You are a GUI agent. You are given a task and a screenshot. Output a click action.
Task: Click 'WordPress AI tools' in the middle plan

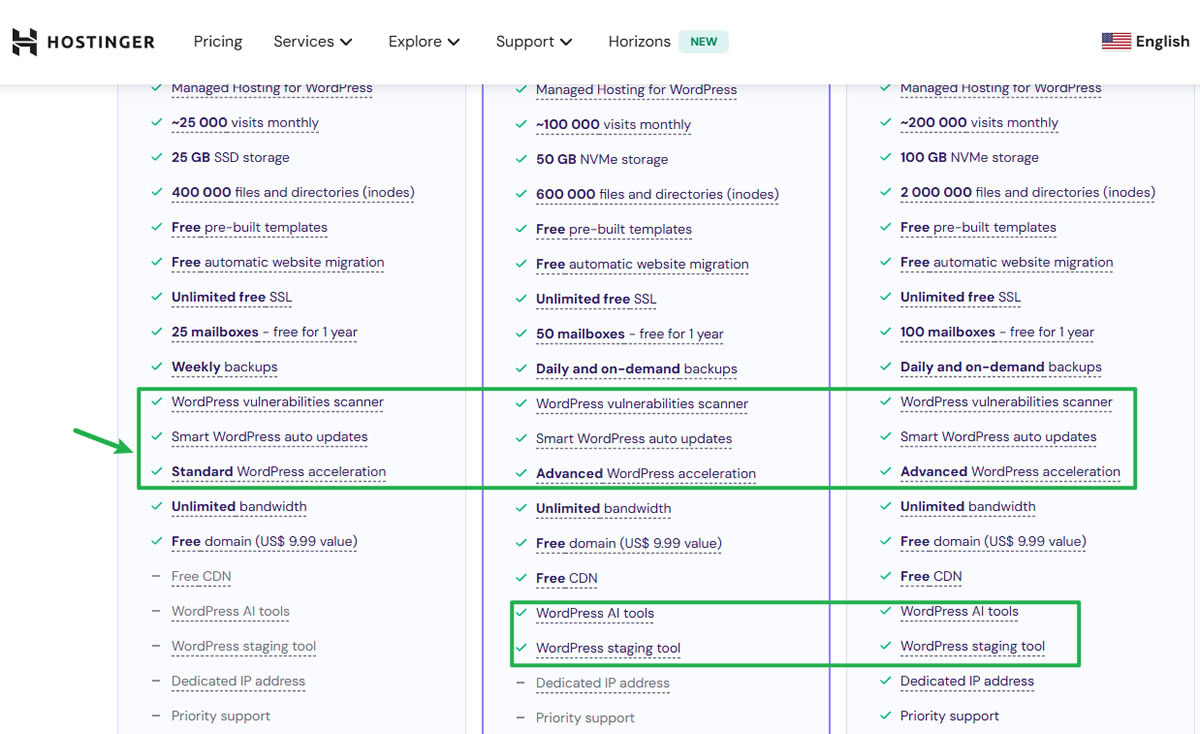coord(595,615)
